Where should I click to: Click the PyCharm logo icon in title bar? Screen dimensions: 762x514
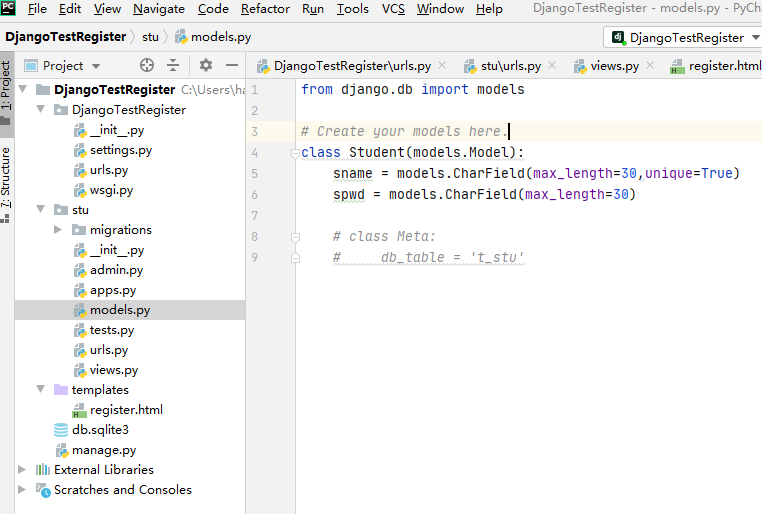tap(10, 9)
